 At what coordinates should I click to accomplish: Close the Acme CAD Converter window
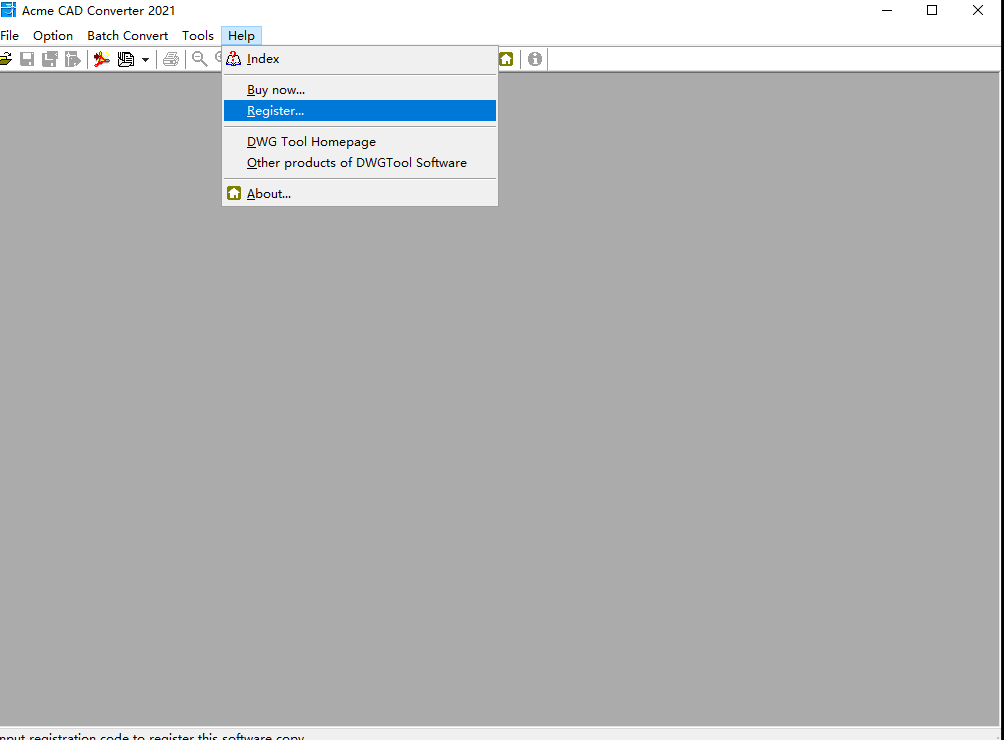(x=978, y=10)
